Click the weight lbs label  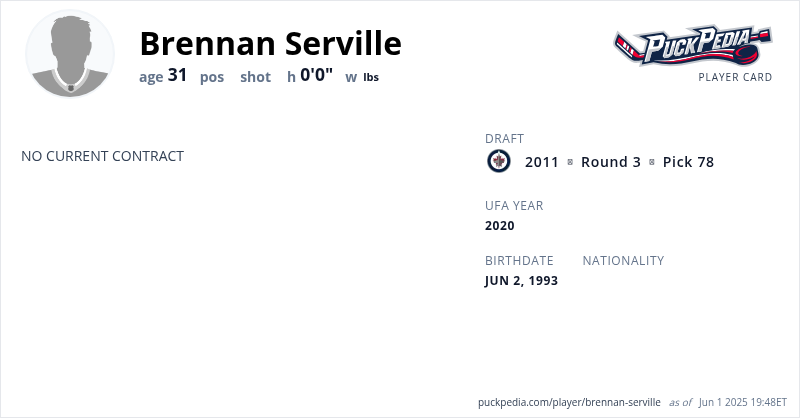click(x=370, y=77)
